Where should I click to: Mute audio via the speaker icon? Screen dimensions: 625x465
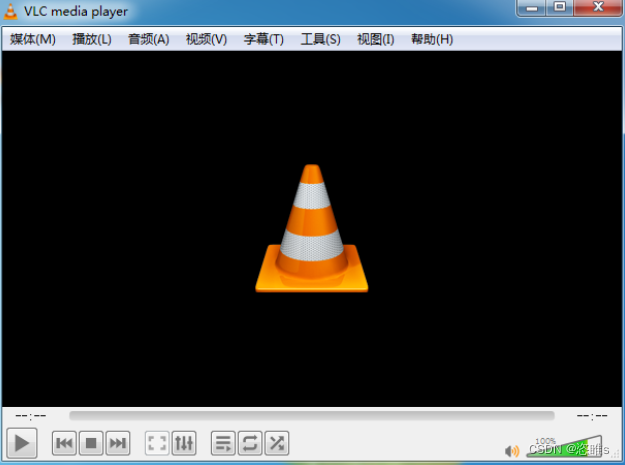point(512,451)
